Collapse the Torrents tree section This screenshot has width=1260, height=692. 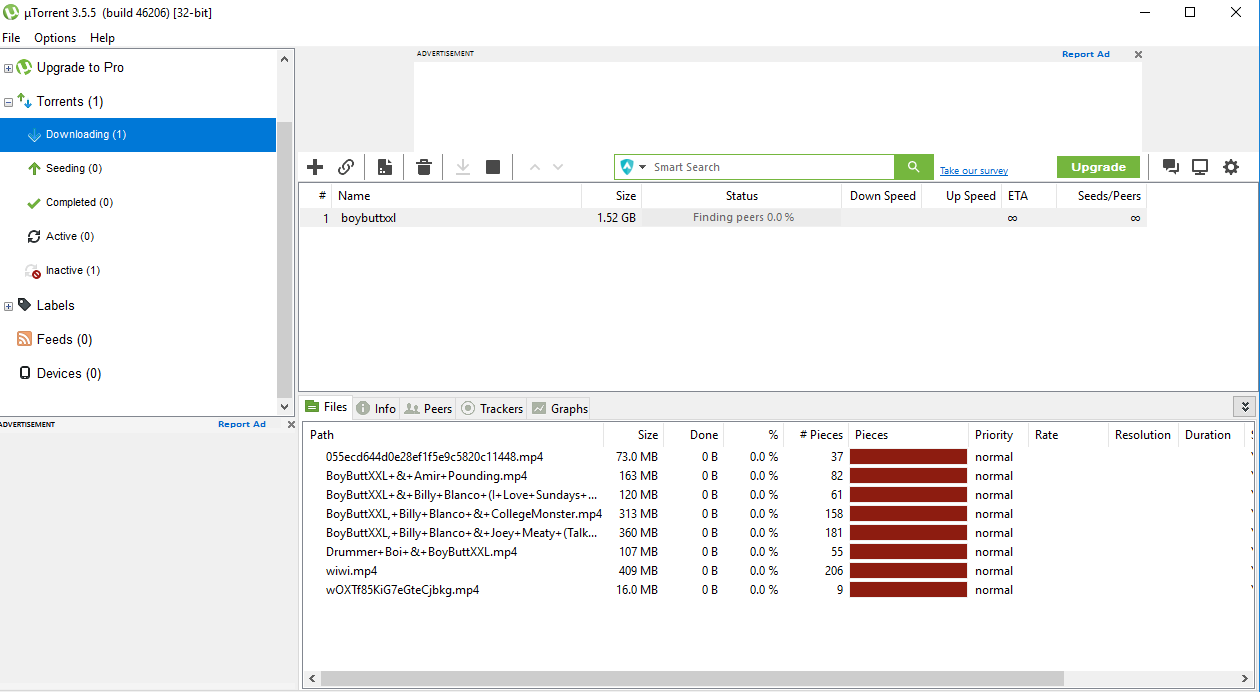tap(8, 101)
